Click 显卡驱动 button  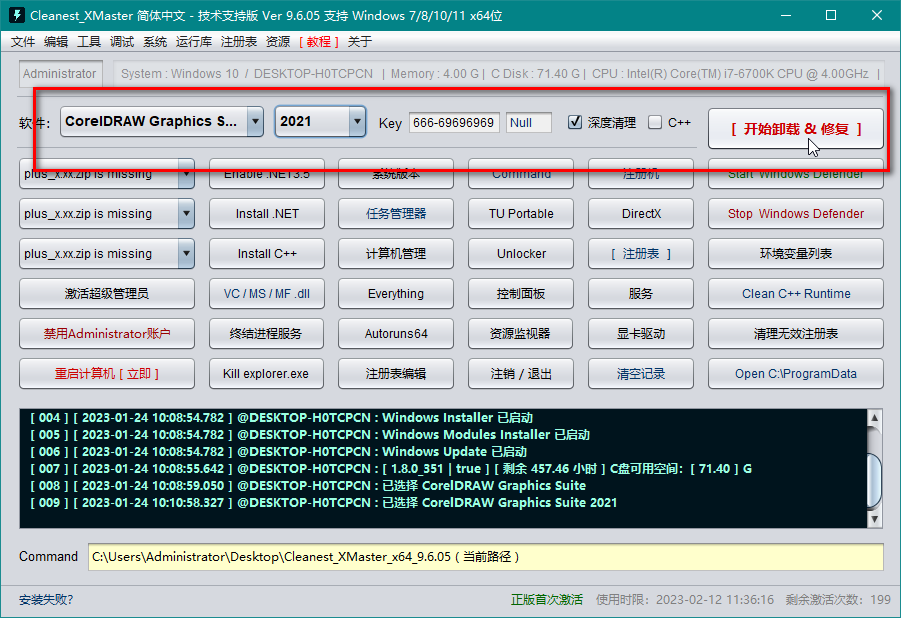pos(641,333)
